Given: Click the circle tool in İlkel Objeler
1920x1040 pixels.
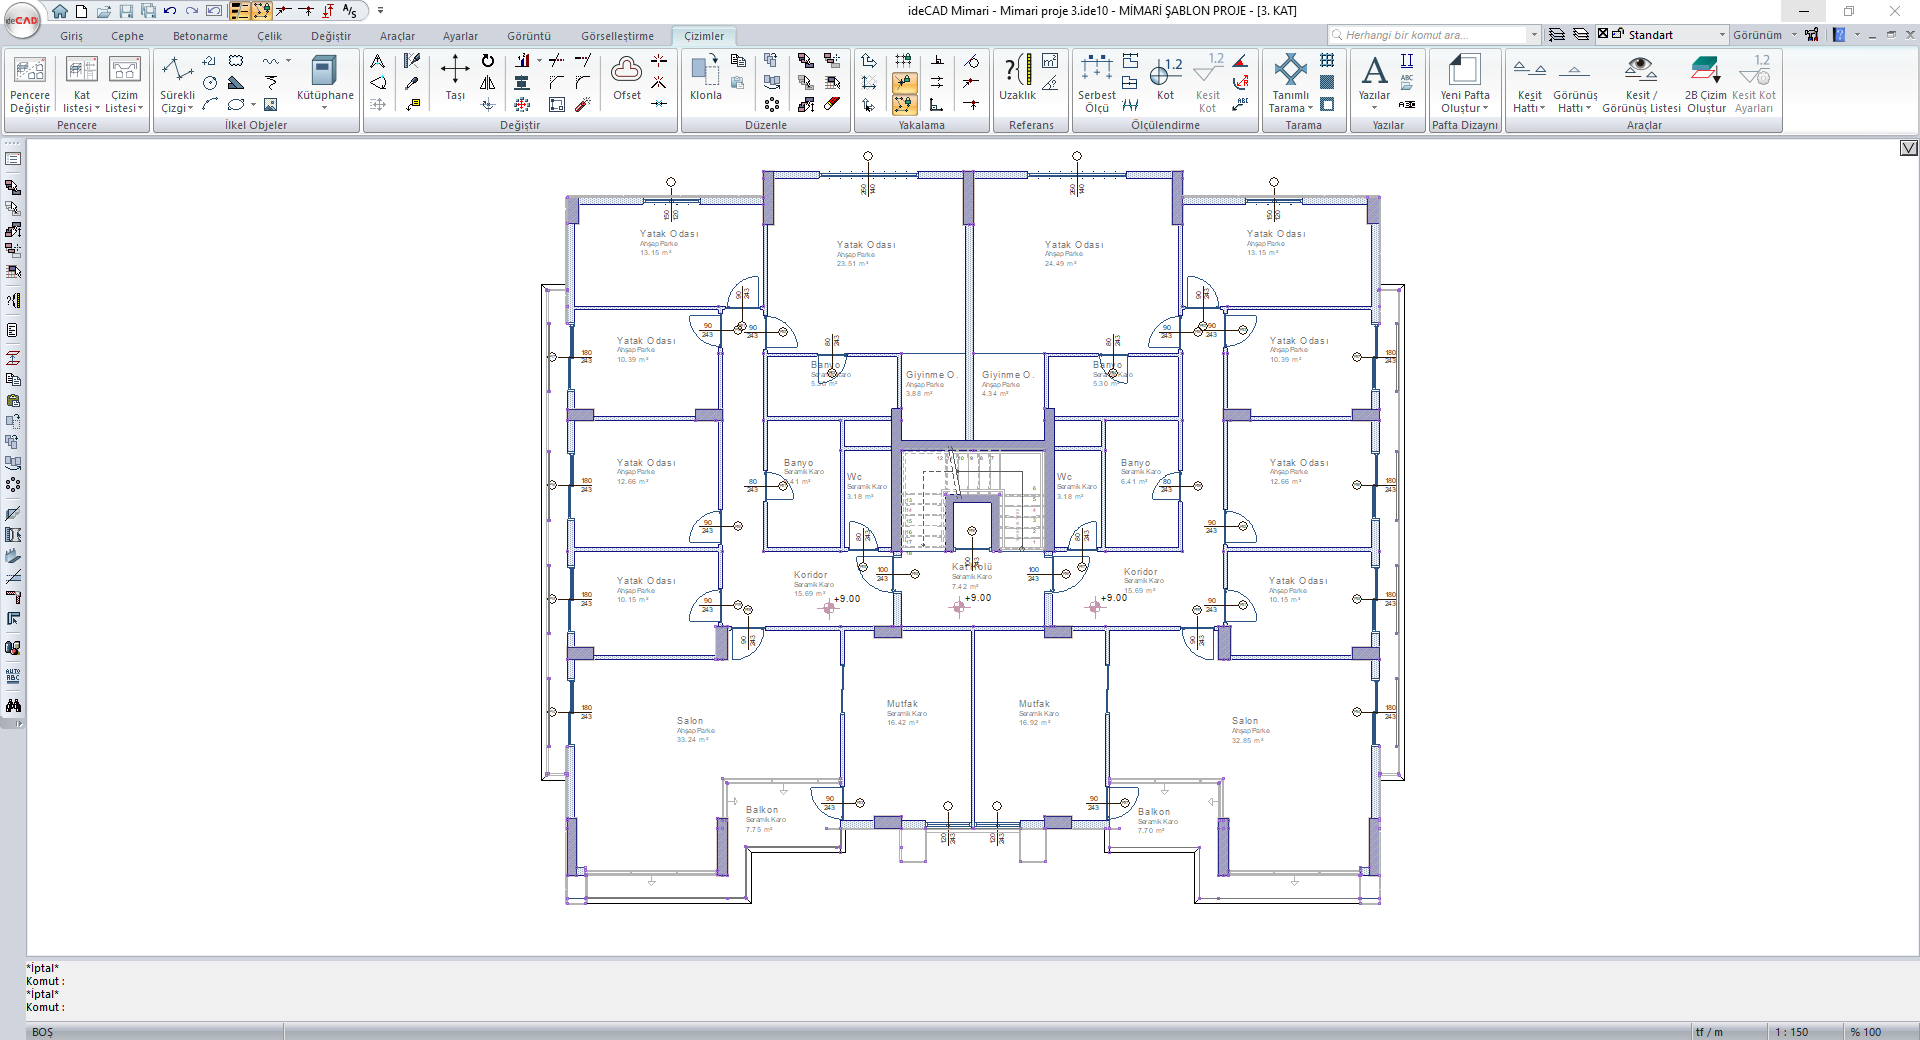Looking at the screenshot, I should [x=210, y=83].
